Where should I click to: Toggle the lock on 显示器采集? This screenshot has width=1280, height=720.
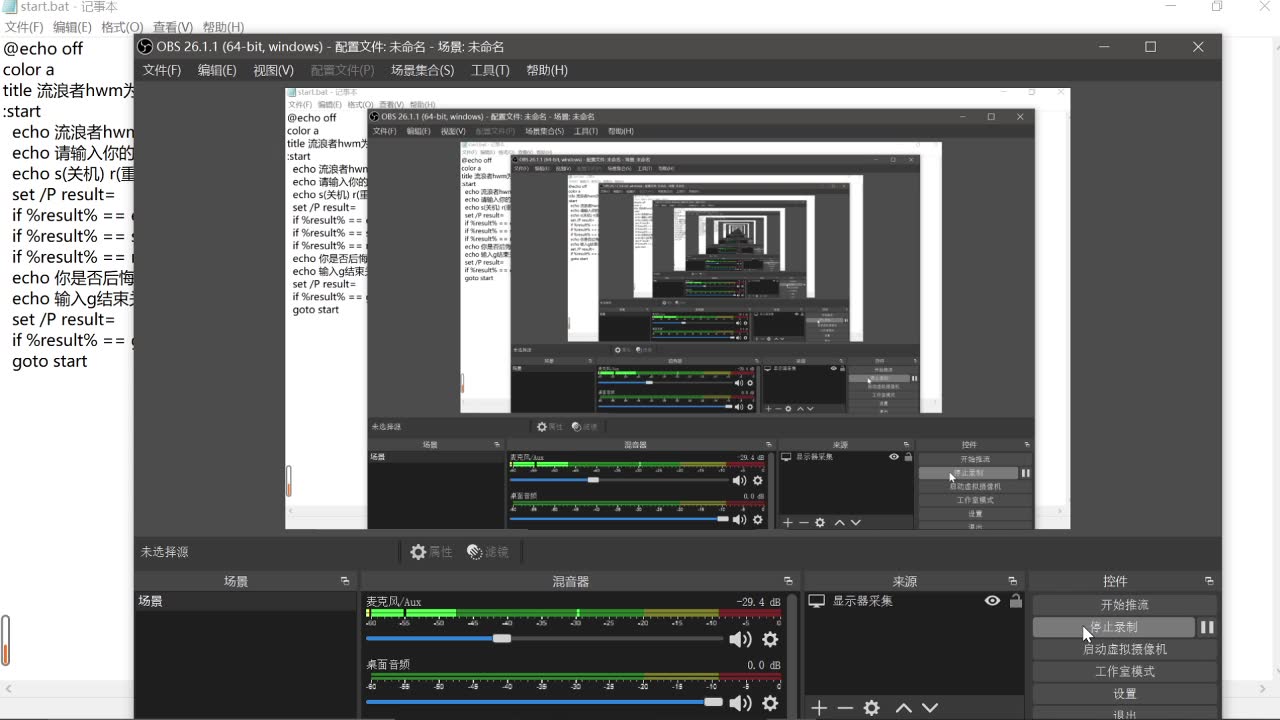click(x=1016, y=601)
